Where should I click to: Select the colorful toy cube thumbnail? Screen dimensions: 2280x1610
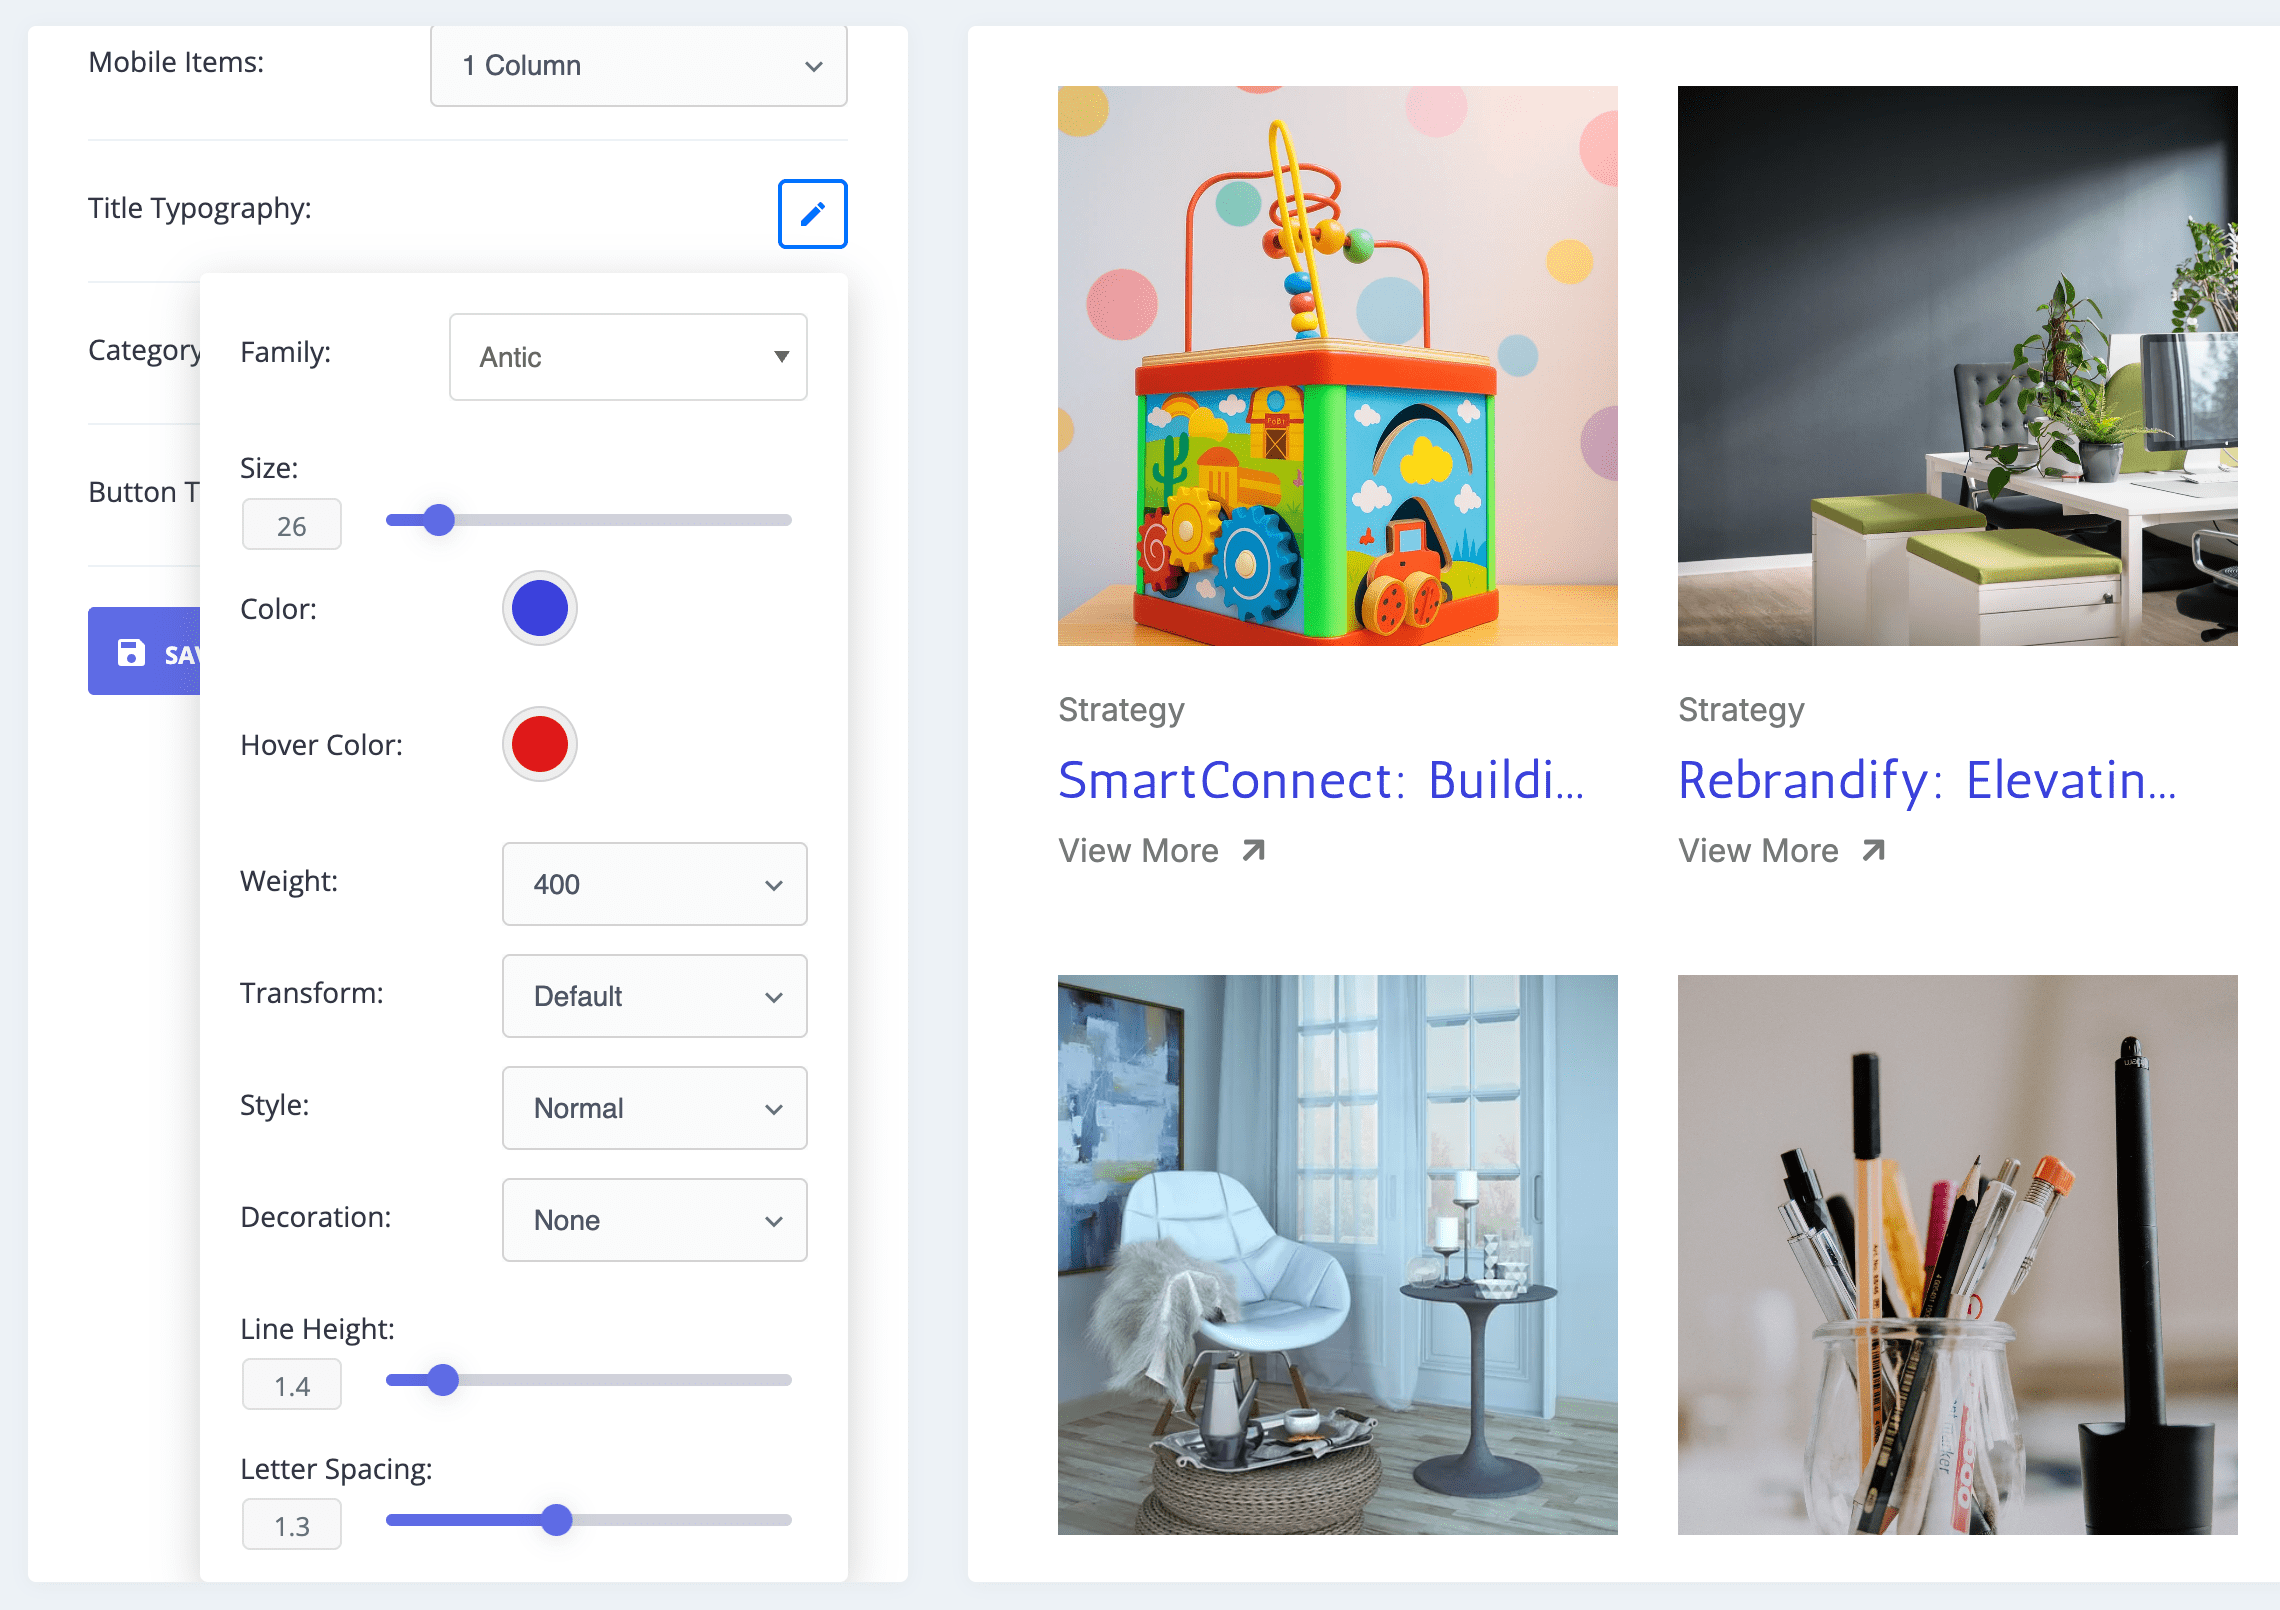click(1337, 366)
